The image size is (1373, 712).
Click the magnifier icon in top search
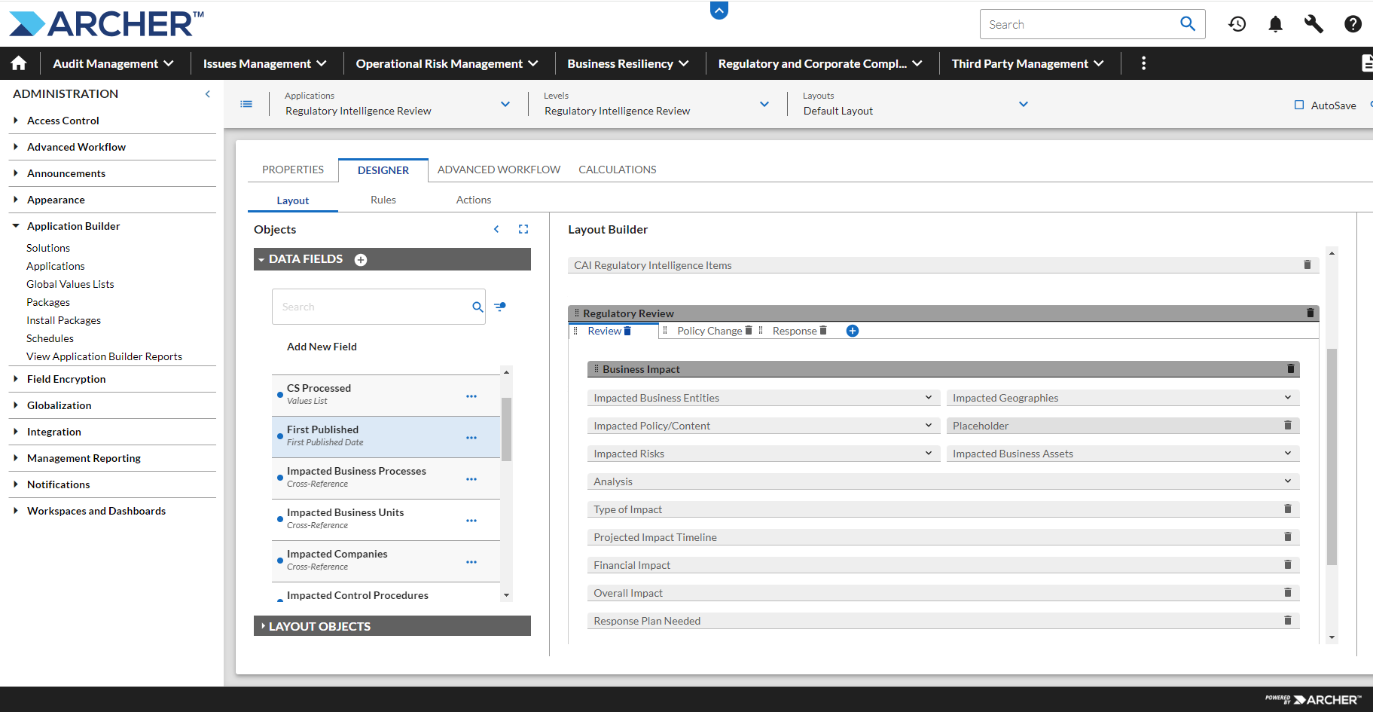[x=1188, y=24]
